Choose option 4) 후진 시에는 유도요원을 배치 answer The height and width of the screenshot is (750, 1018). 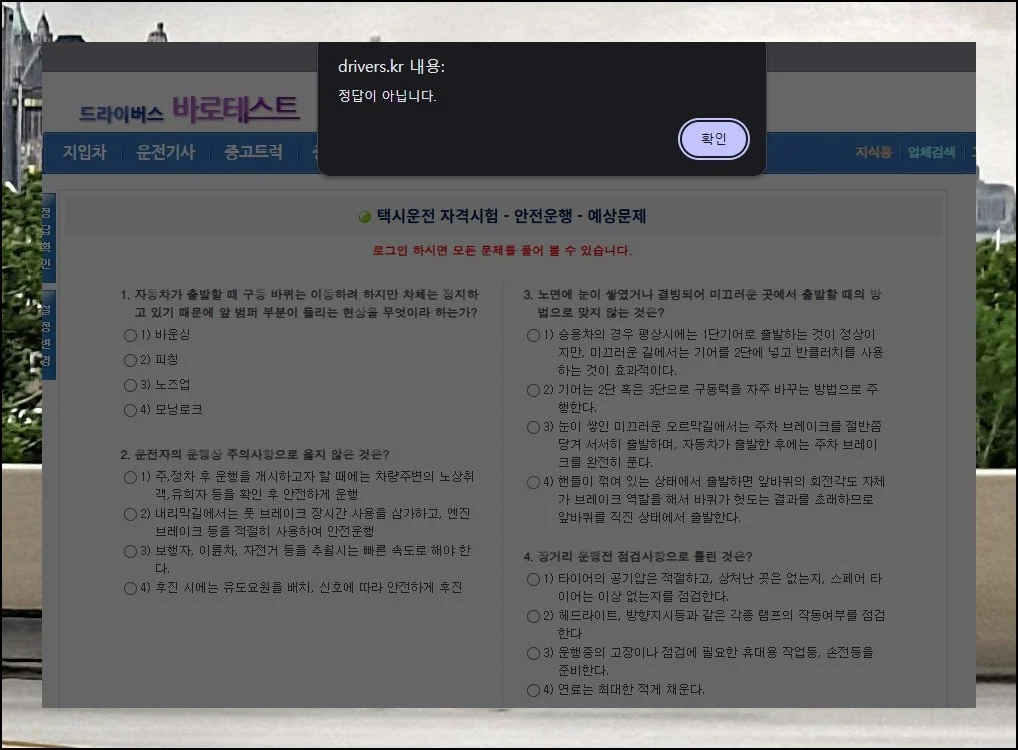coord(130,588)
